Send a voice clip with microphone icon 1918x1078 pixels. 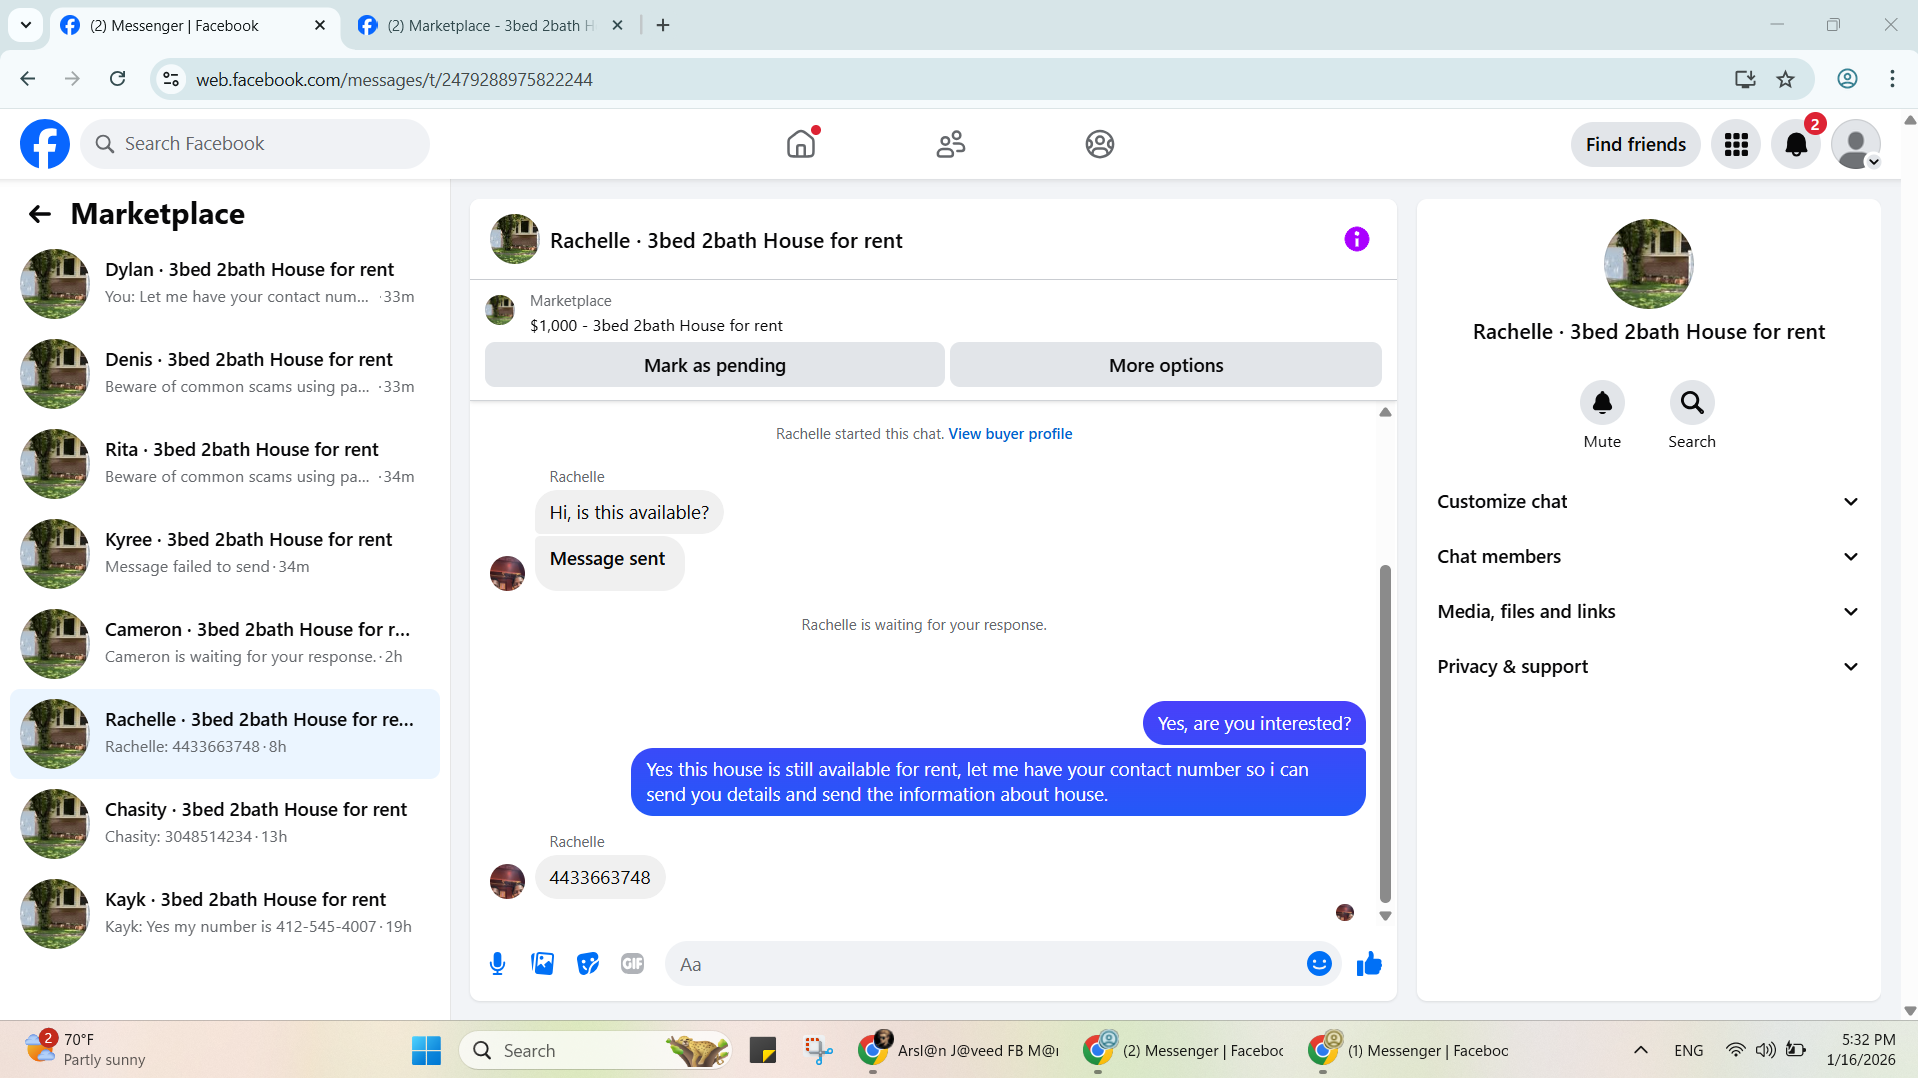(497, 964)
